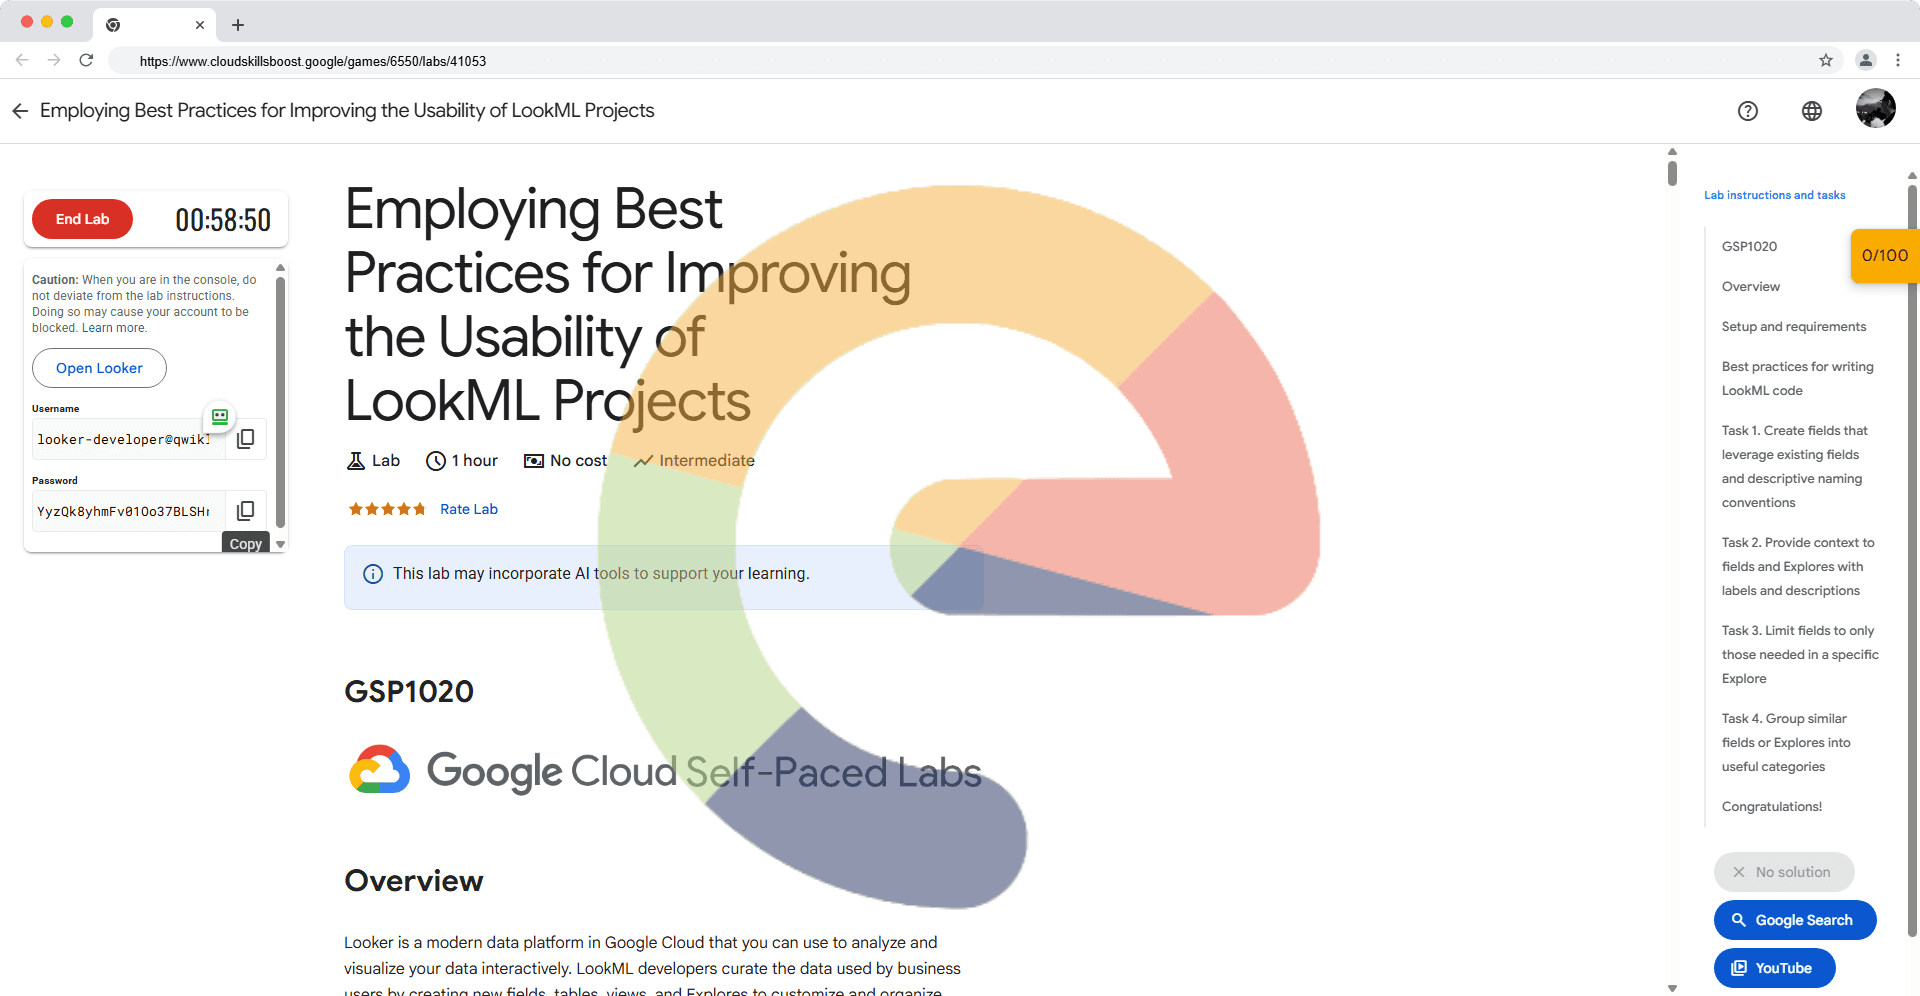Click the Open Looker button
The width and height of the screenshot is (1920, 996).
[x=99, y=368]
